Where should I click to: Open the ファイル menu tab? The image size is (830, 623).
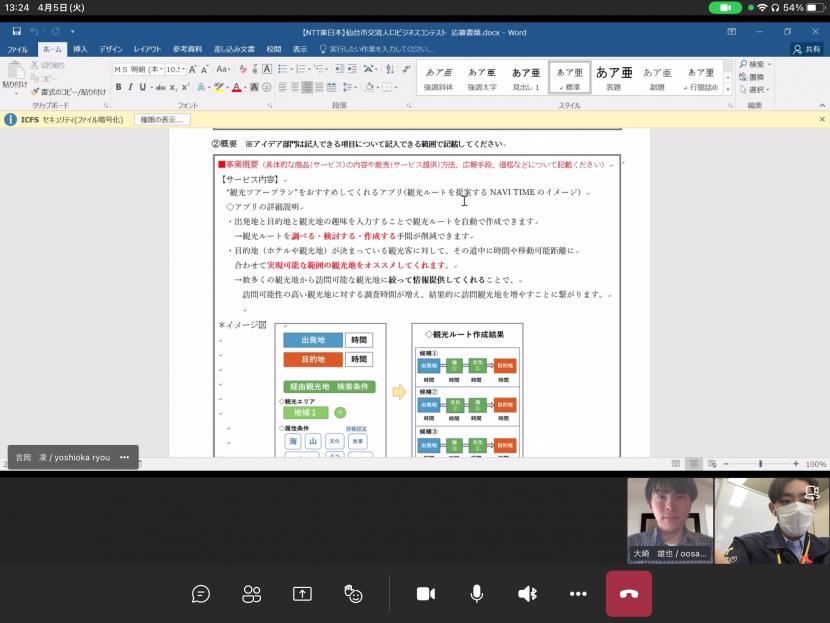point(17,49)
